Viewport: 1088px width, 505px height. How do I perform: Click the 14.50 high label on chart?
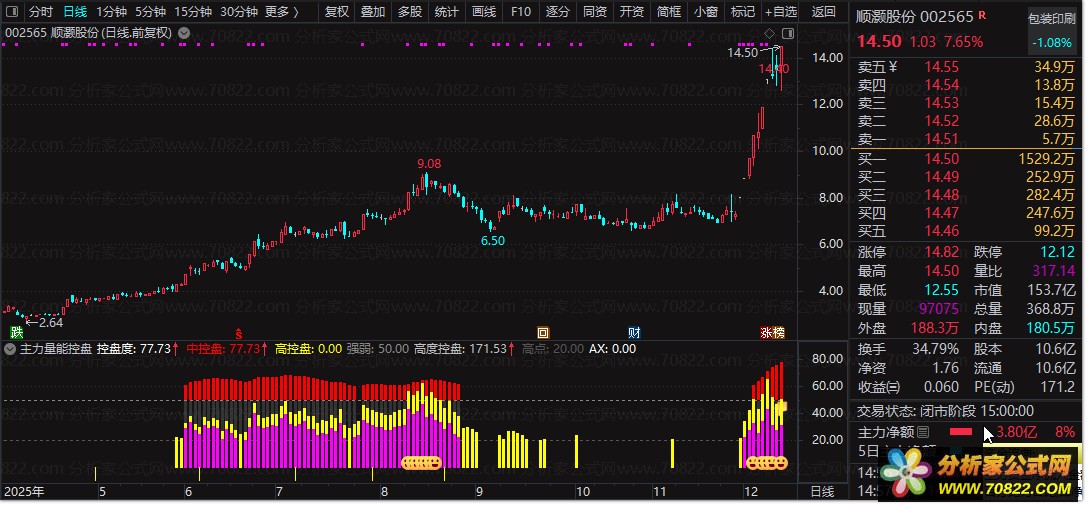coord(742,53)
